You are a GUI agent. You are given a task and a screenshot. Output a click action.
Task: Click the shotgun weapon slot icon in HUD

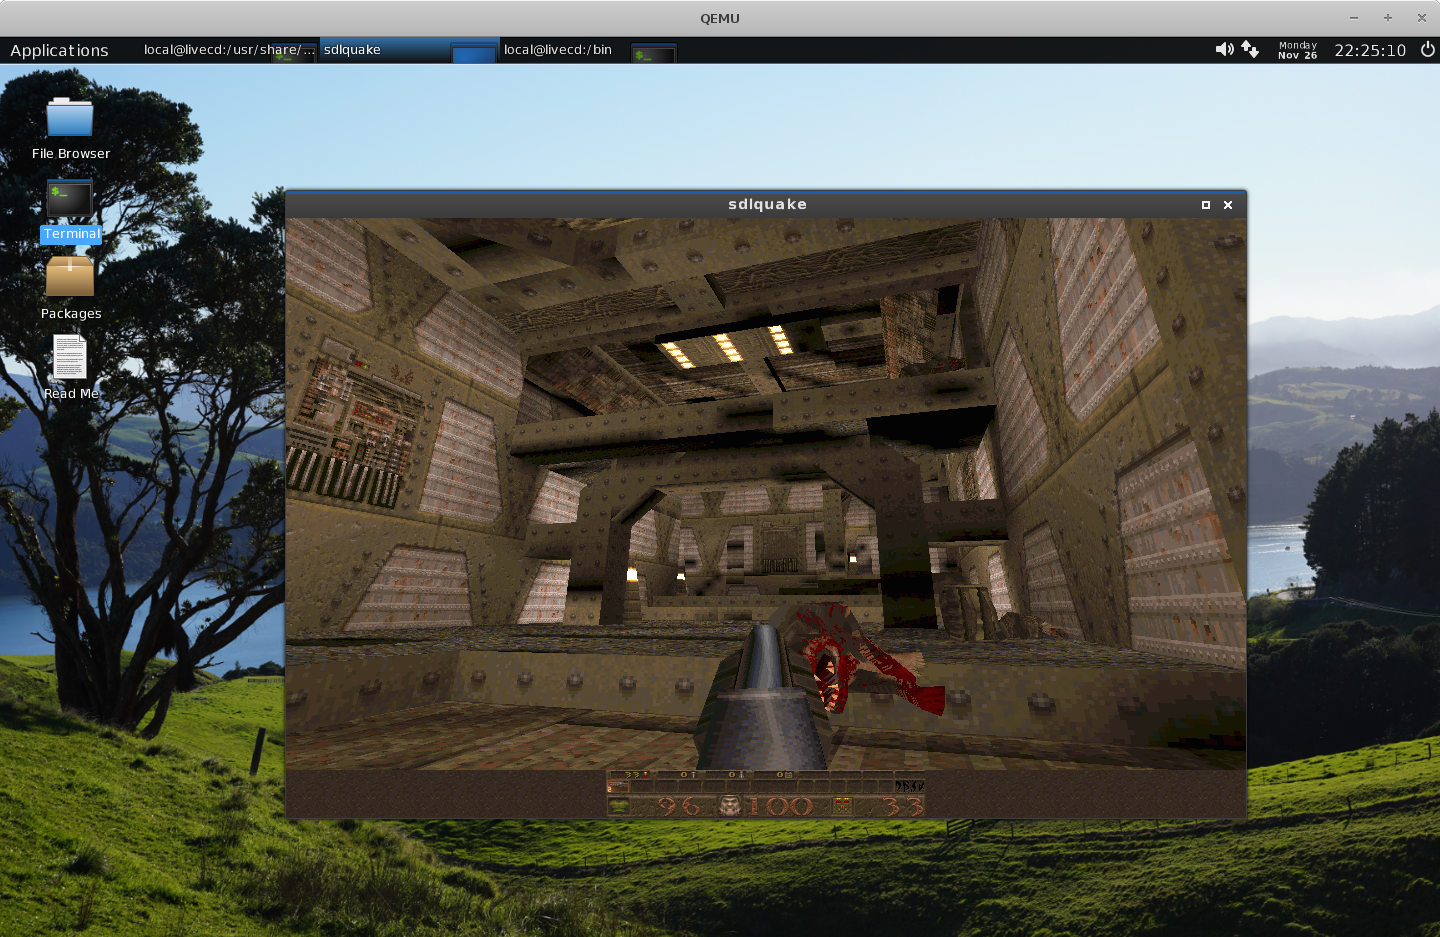[x=618, y=786]
